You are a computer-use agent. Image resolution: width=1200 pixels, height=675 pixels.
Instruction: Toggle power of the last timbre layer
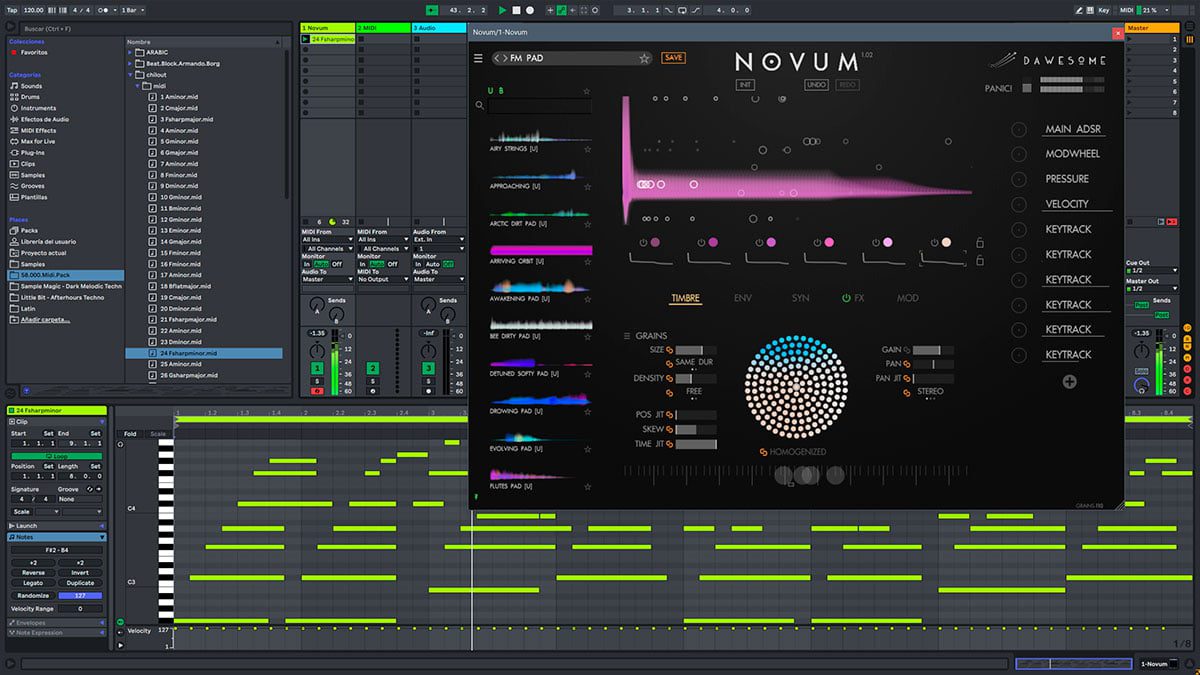pos(935,242)
